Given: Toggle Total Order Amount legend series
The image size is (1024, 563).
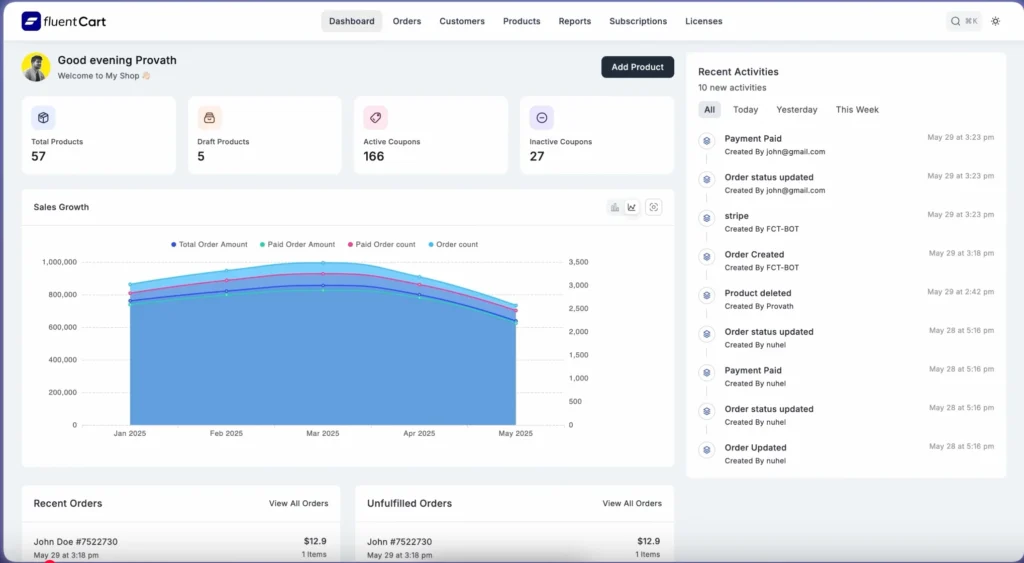Looking at the screenshot, I should coord(211,244).
